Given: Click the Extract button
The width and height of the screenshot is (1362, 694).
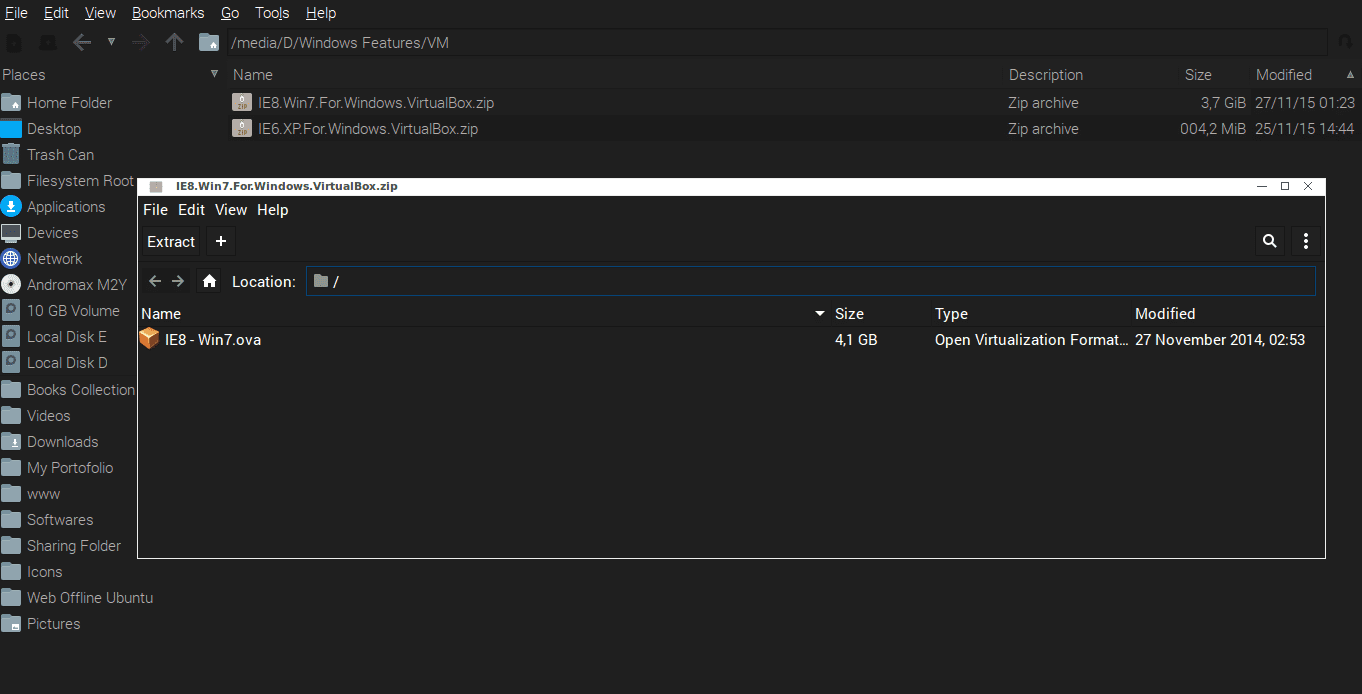Looking at the screenshot, I should pos(171,241).
